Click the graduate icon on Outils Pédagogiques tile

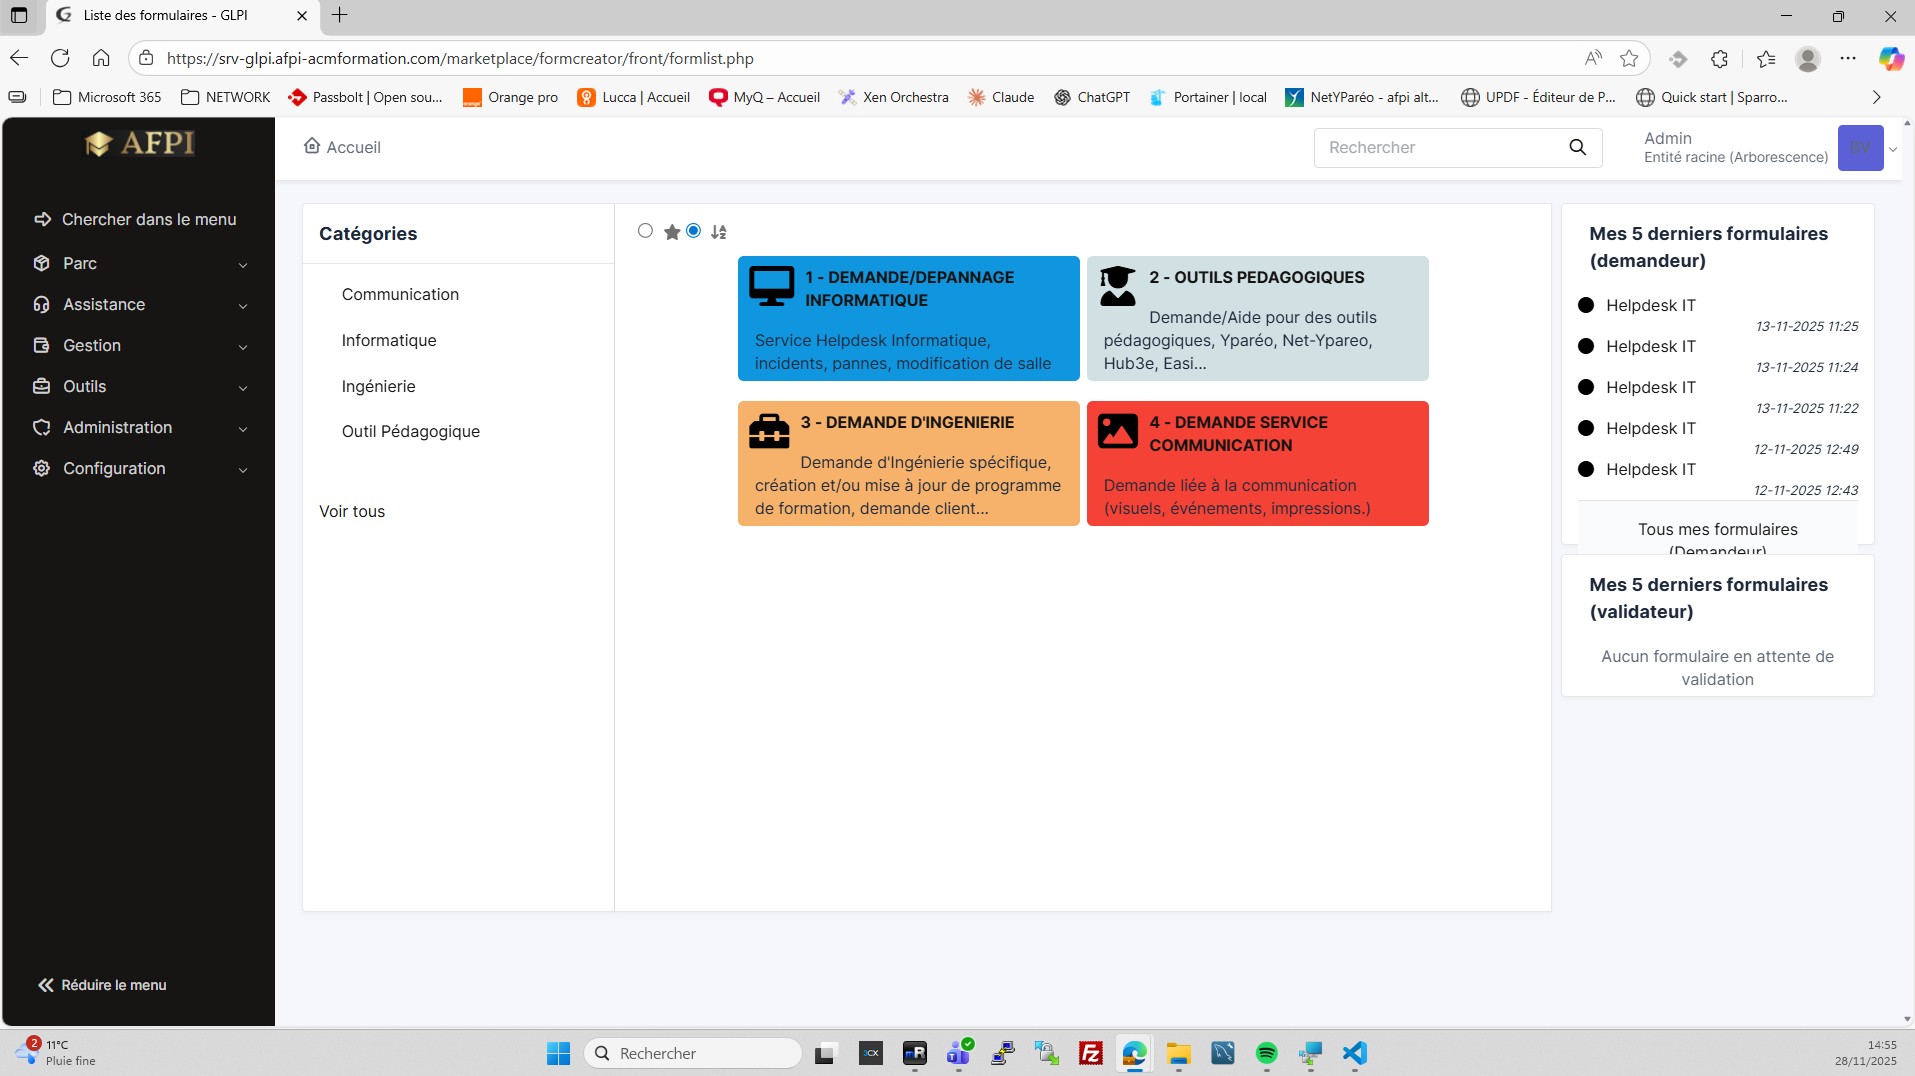1117,286
